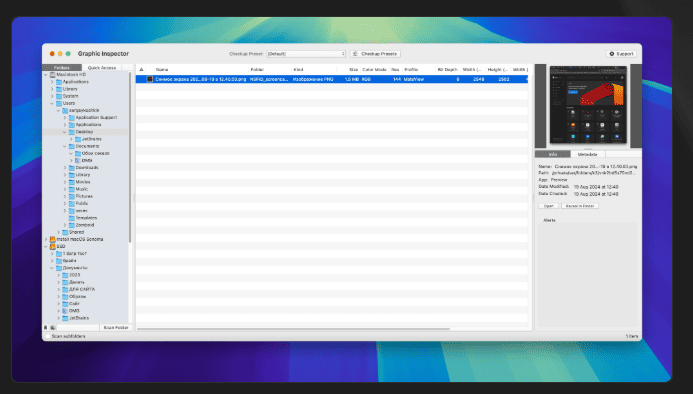Click the screenshot preview thumbnail
Viewport: 693px width, 394px height.
click(x=588, y=105)
